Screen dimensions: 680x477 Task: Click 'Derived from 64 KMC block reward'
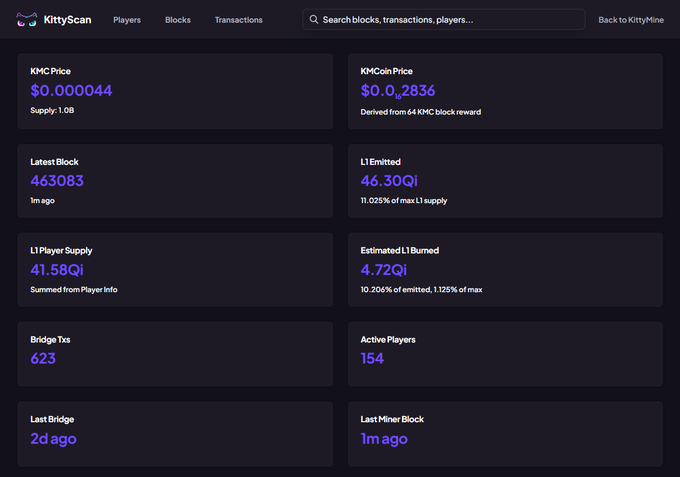click(x=421, y=112)
